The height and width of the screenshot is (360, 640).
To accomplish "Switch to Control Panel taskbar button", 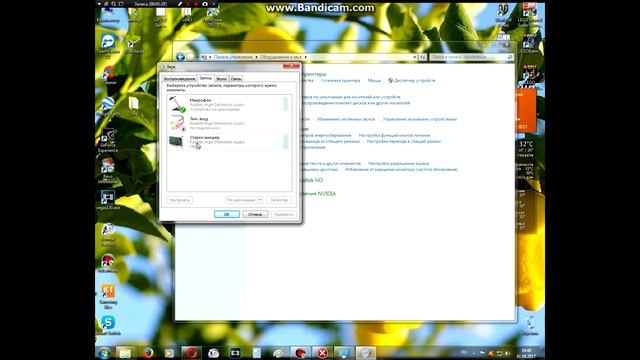I will 344,353.
